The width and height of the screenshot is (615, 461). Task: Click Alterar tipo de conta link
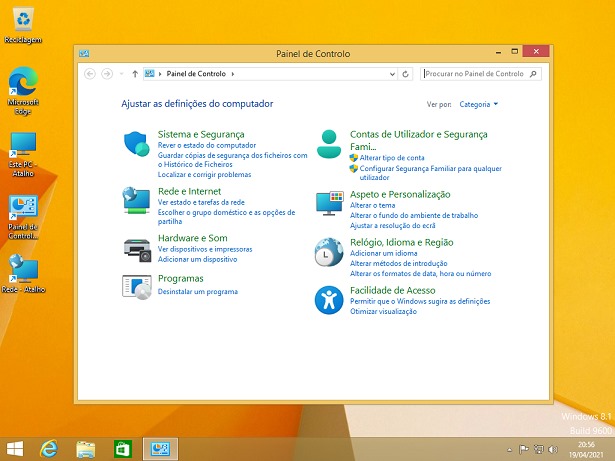pyautogui.click(x=392, y=158)
